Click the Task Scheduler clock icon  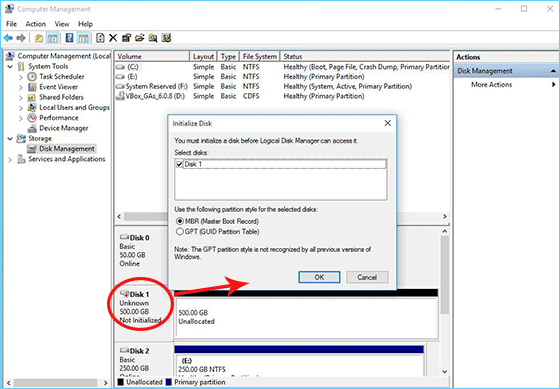pyautogui.click(x=32, y=76)
